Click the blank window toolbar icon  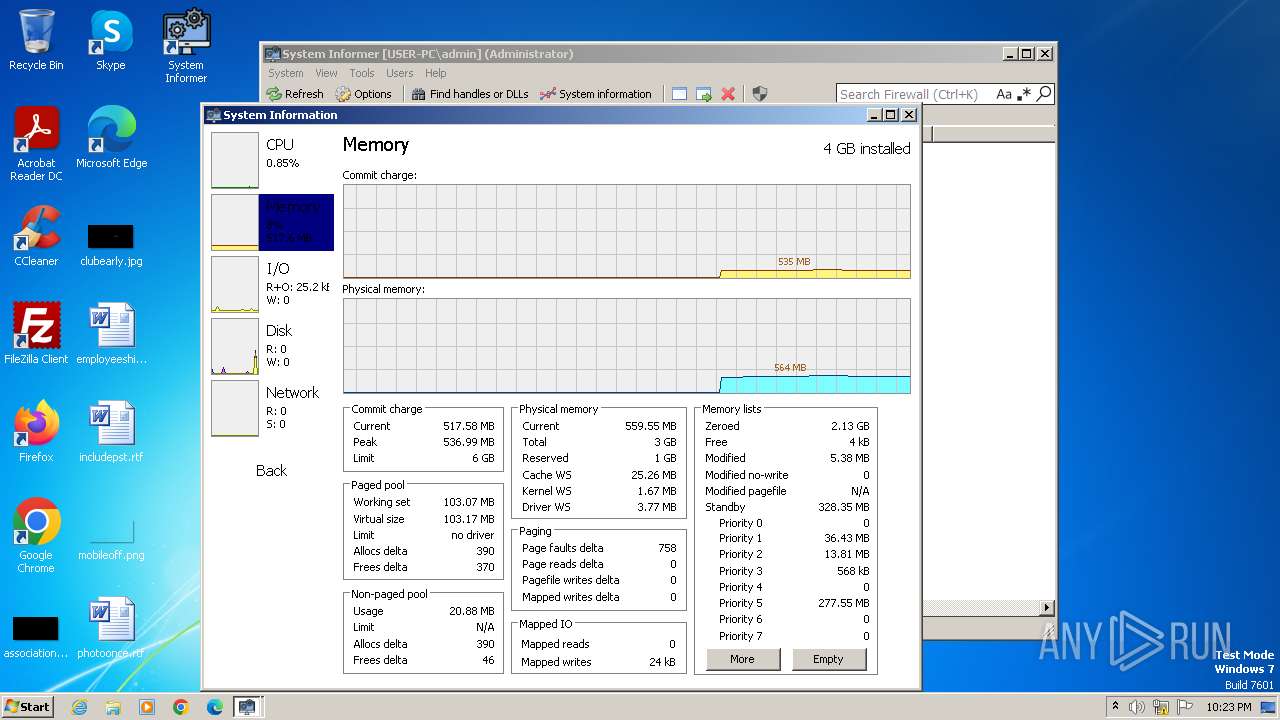[x=679, y=94]
